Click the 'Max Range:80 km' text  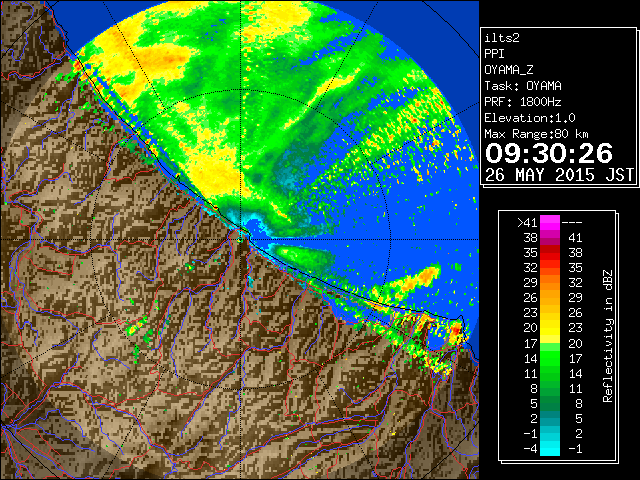click(536, 134)
